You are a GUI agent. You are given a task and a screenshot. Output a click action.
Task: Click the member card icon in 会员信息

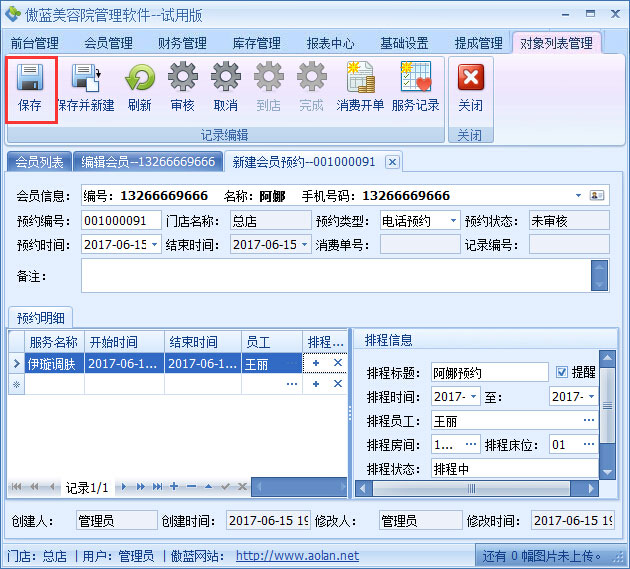tap(597, 195)
